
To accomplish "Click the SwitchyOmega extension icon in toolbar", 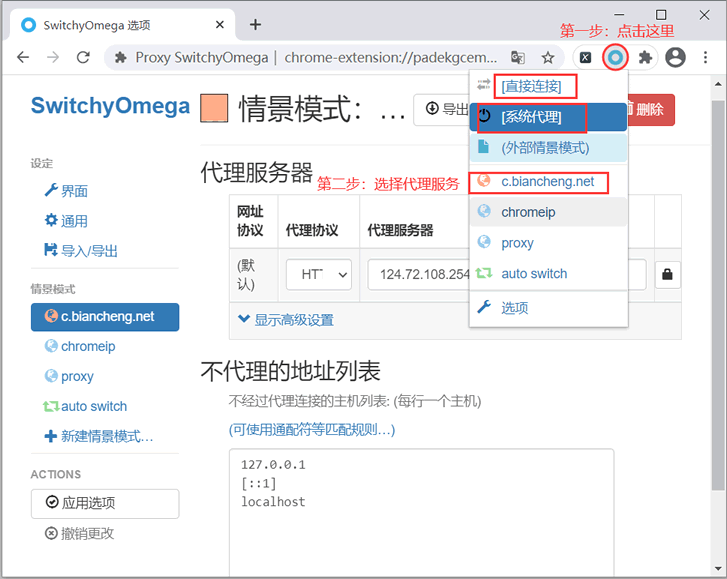I will click(x=616, y=58).
